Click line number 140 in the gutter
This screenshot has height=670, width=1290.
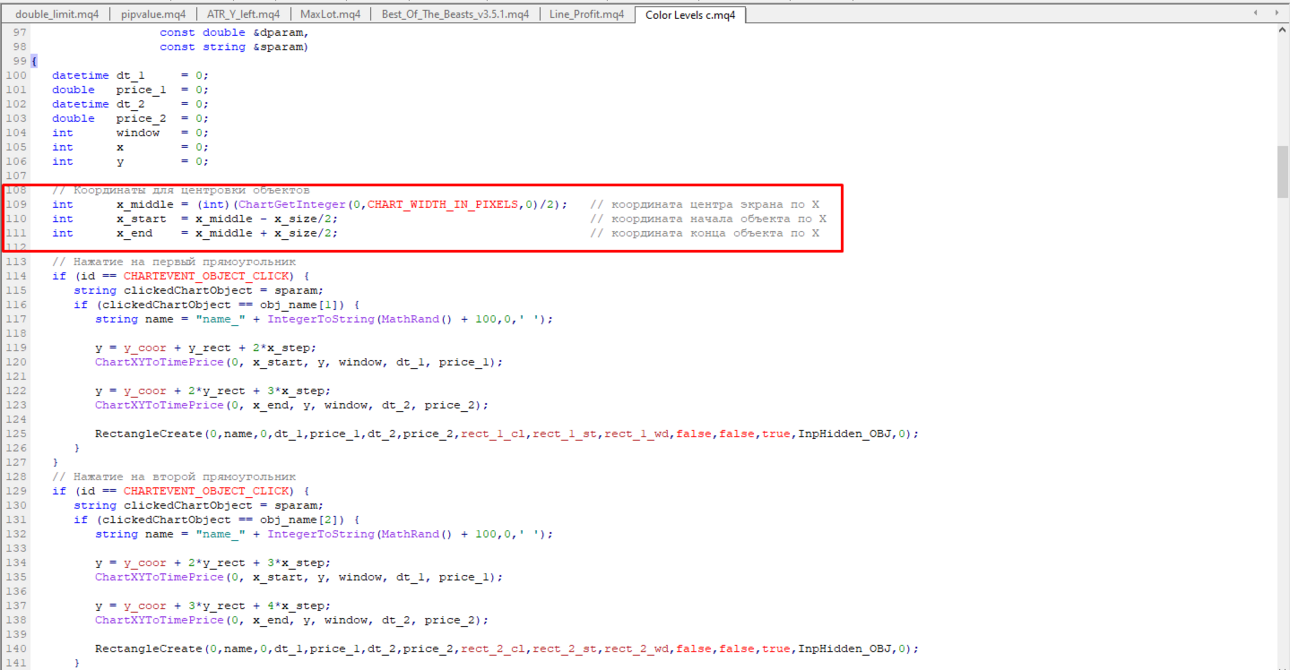pos(15,649)
